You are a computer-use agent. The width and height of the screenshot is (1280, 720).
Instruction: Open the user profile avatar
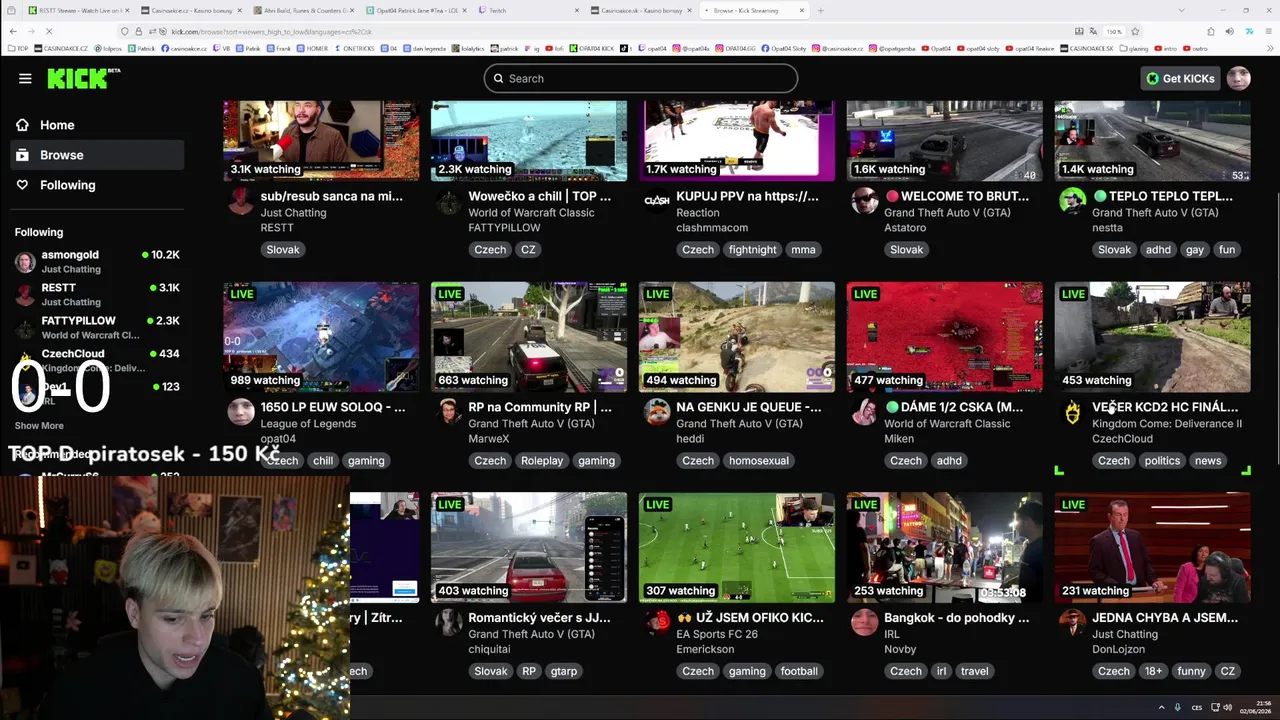tap(1238, 78)
